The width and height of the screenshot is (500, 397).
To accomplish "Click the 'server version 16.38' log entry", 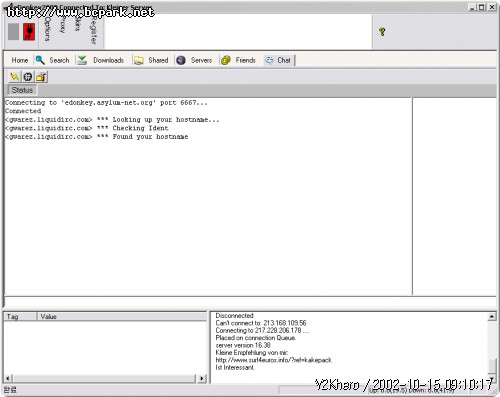I will [243, 345].
